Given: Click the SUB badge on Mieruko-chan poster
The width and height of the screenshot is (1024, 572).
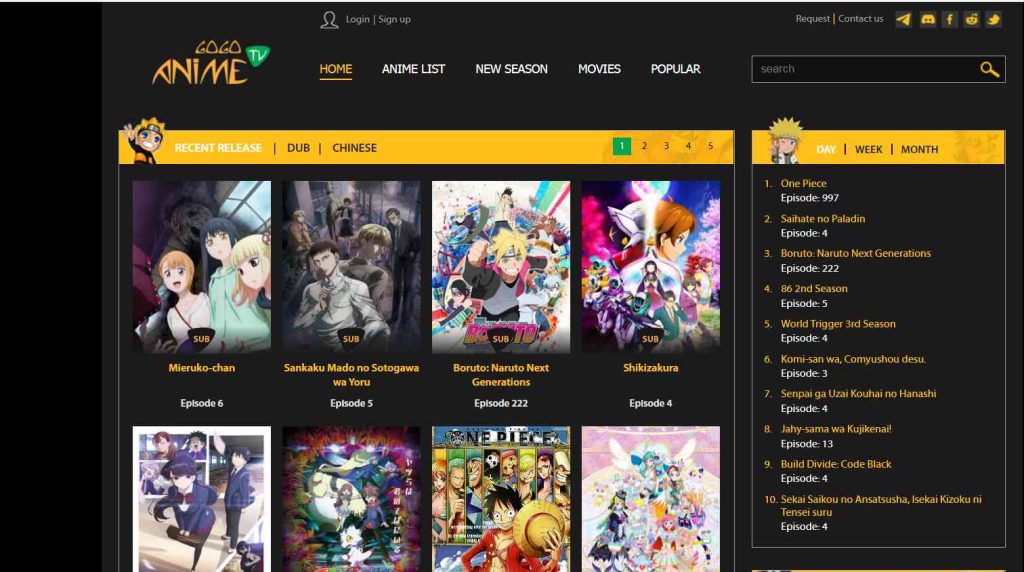Looking at the screenshot, I should [202, 339].
